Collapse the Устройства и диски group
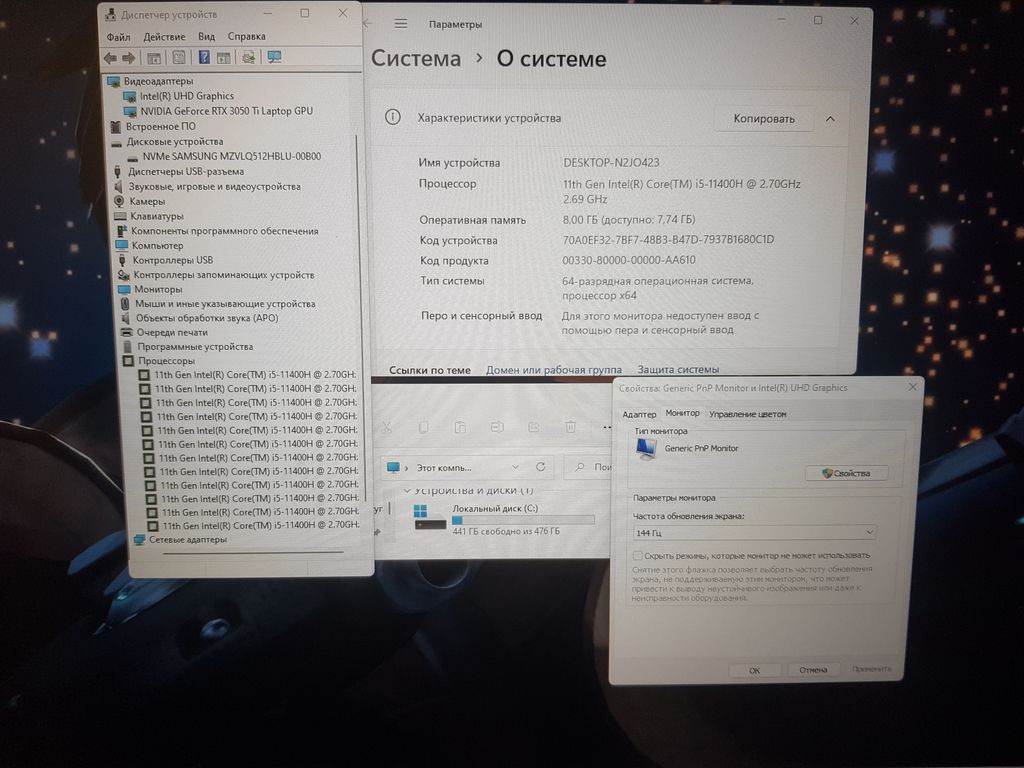This screenshot has height=768, width=1024. (x=407, y=491)
